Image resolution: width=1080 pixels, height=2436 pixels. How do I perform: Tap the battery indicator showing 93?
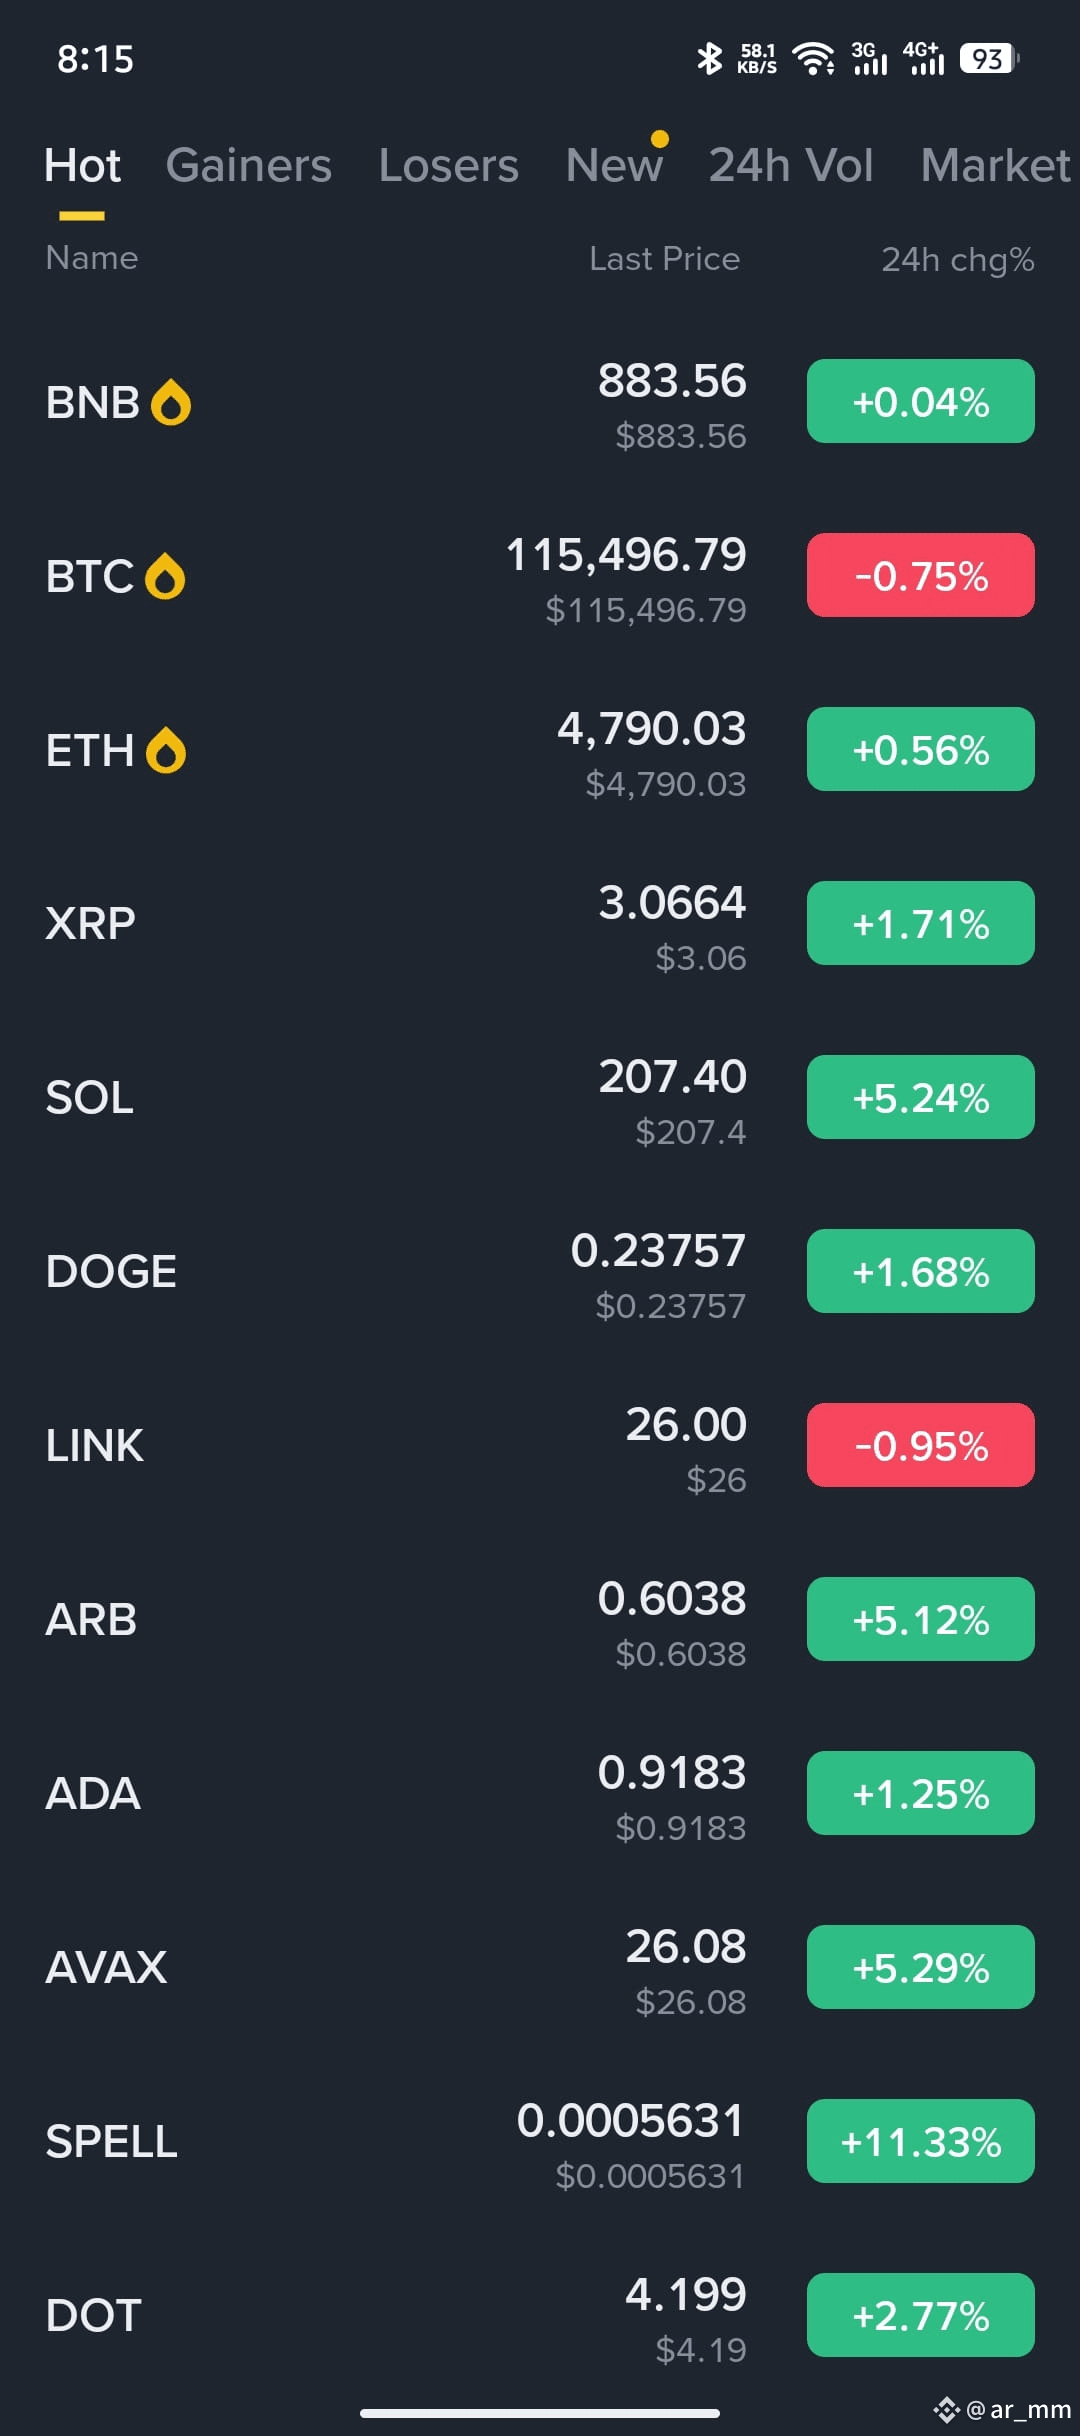coord(989,59)
